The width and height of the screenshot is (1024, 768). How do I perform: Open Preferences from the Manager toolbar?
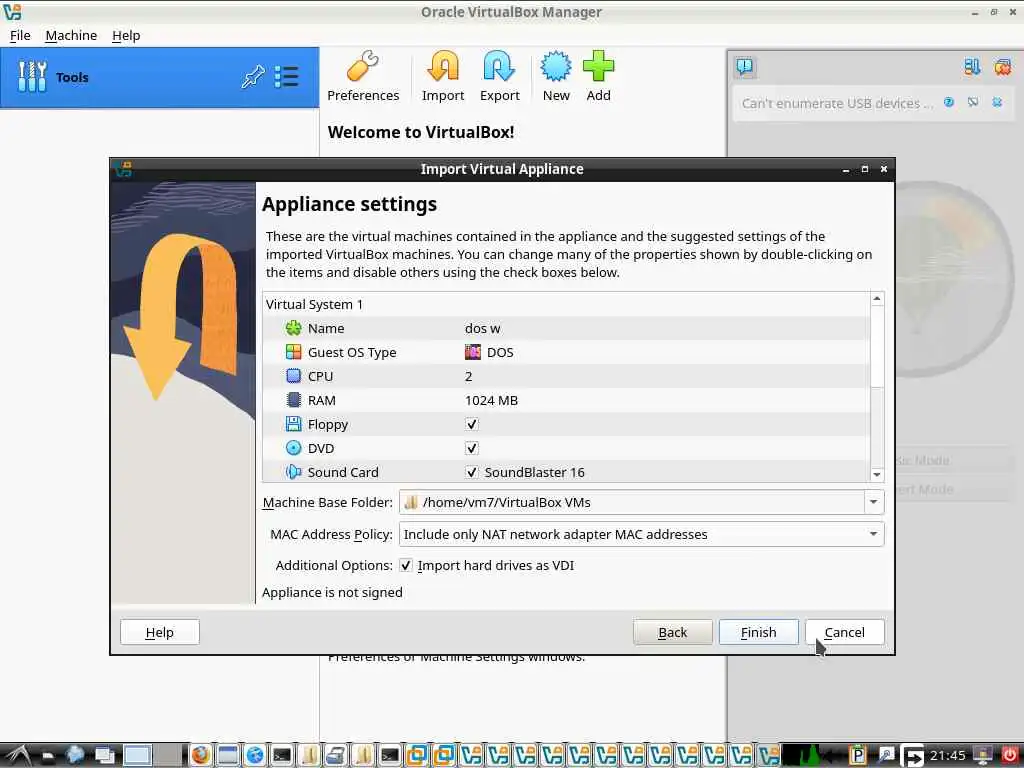coord(363,77)
